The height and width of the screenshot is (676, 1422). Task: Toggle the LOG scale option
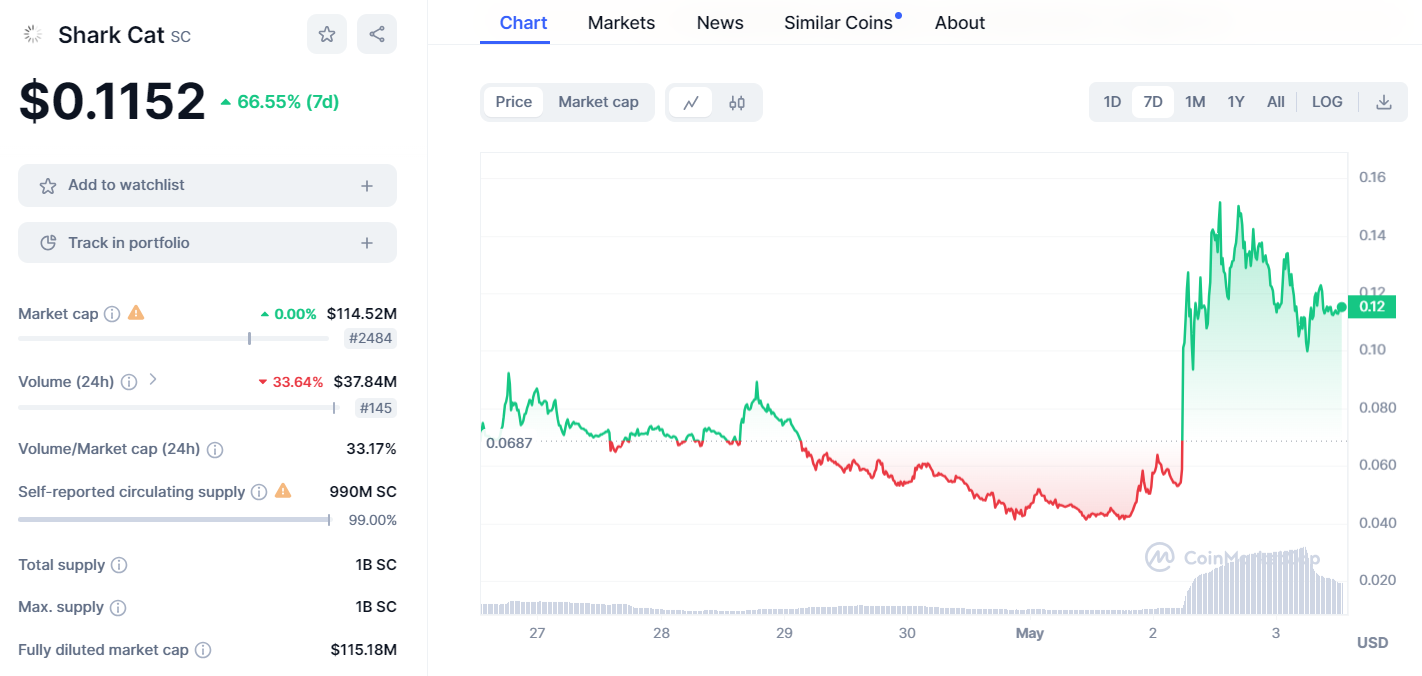(x=1327, y=102)
